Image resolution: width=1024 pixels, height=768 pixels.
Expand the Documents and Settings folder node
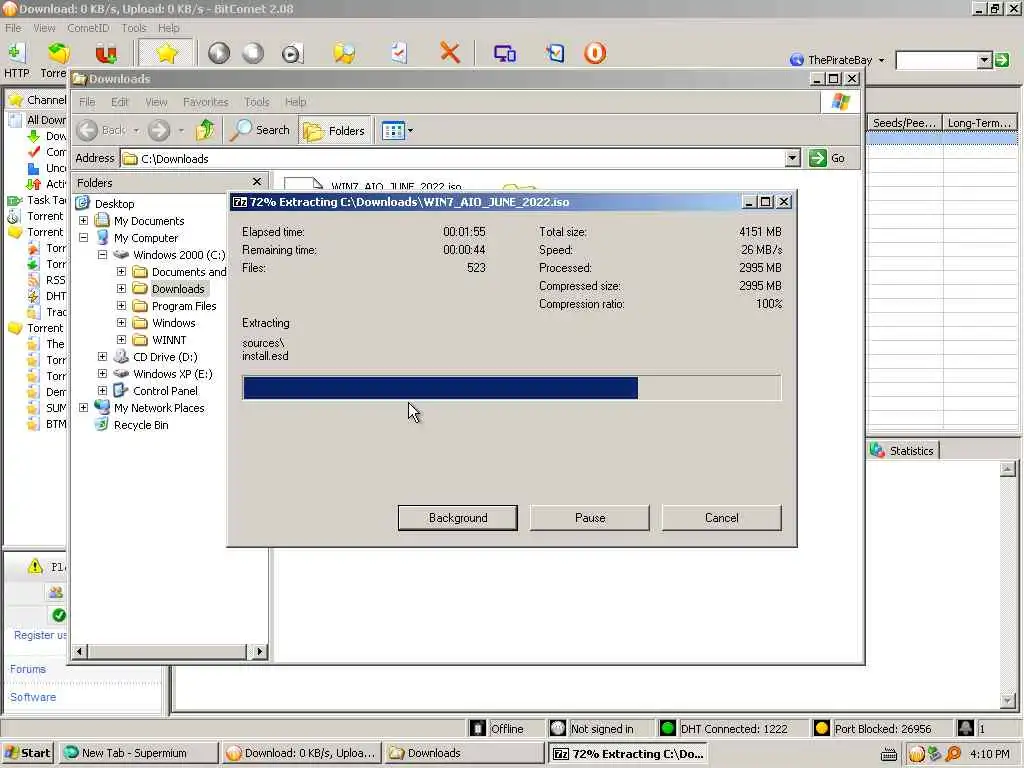coord(121,272)
